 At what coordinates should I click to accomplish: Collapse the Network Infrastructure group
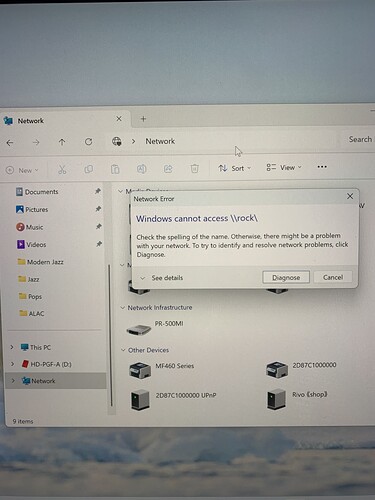[x=123, y=307]
